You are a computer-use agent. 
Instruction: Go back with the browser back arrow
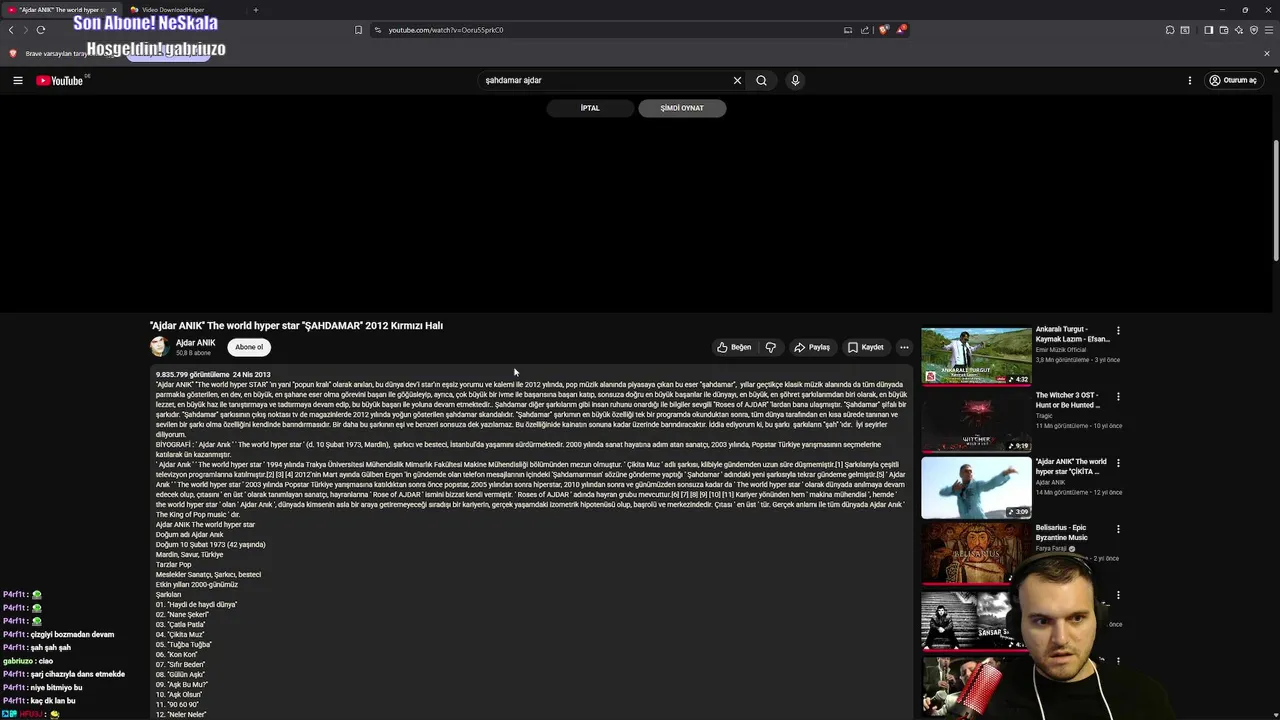point(11,30)
